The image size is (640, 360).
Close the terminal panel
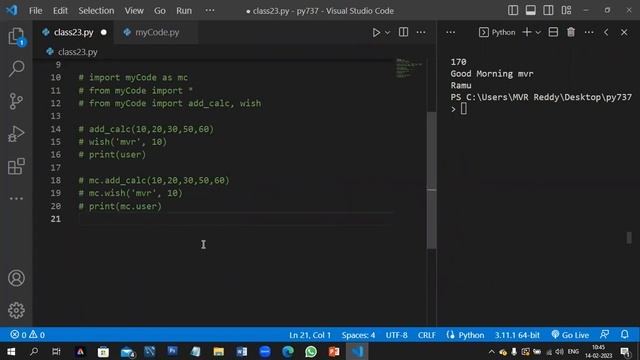pos(624,32)
